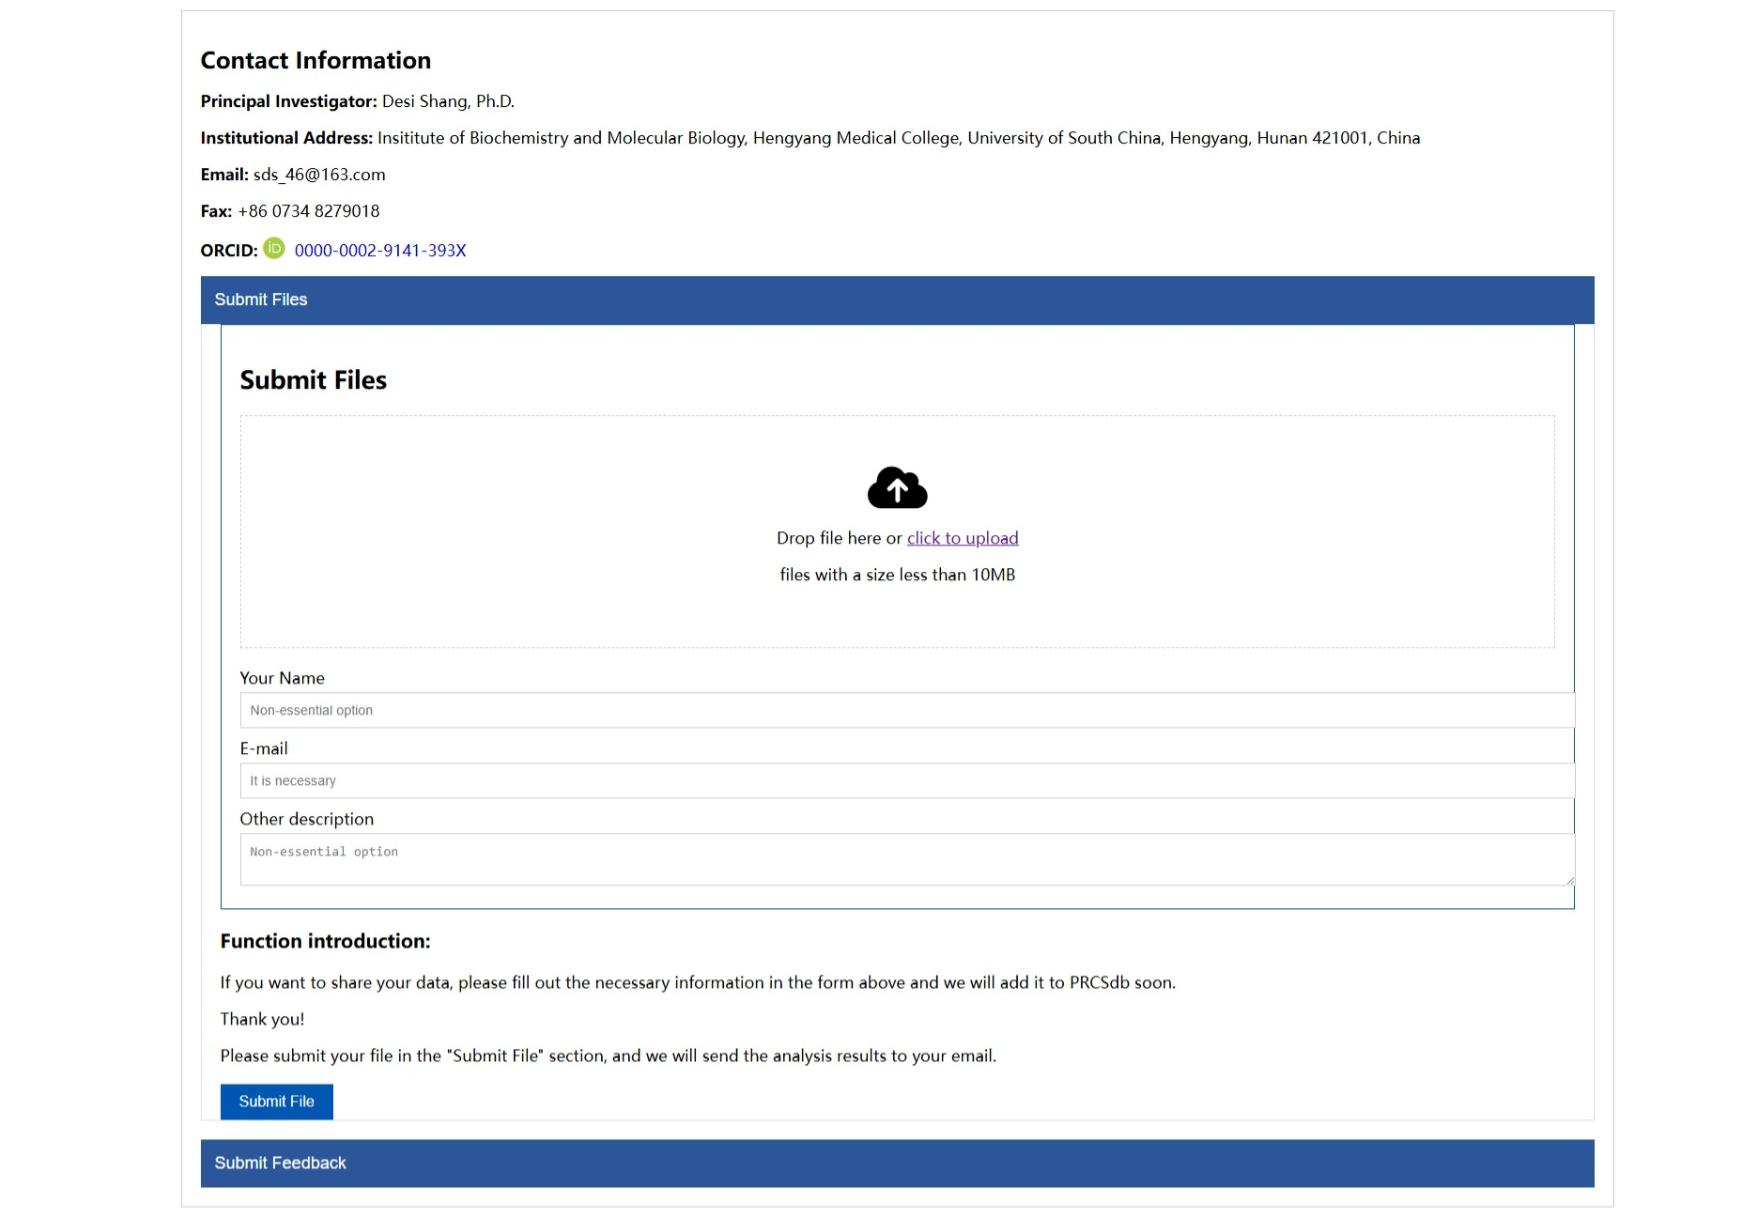Click the bold Submit Files form heading
The width and height of the screenshot is (1744, 1212).
pos(313,380)
